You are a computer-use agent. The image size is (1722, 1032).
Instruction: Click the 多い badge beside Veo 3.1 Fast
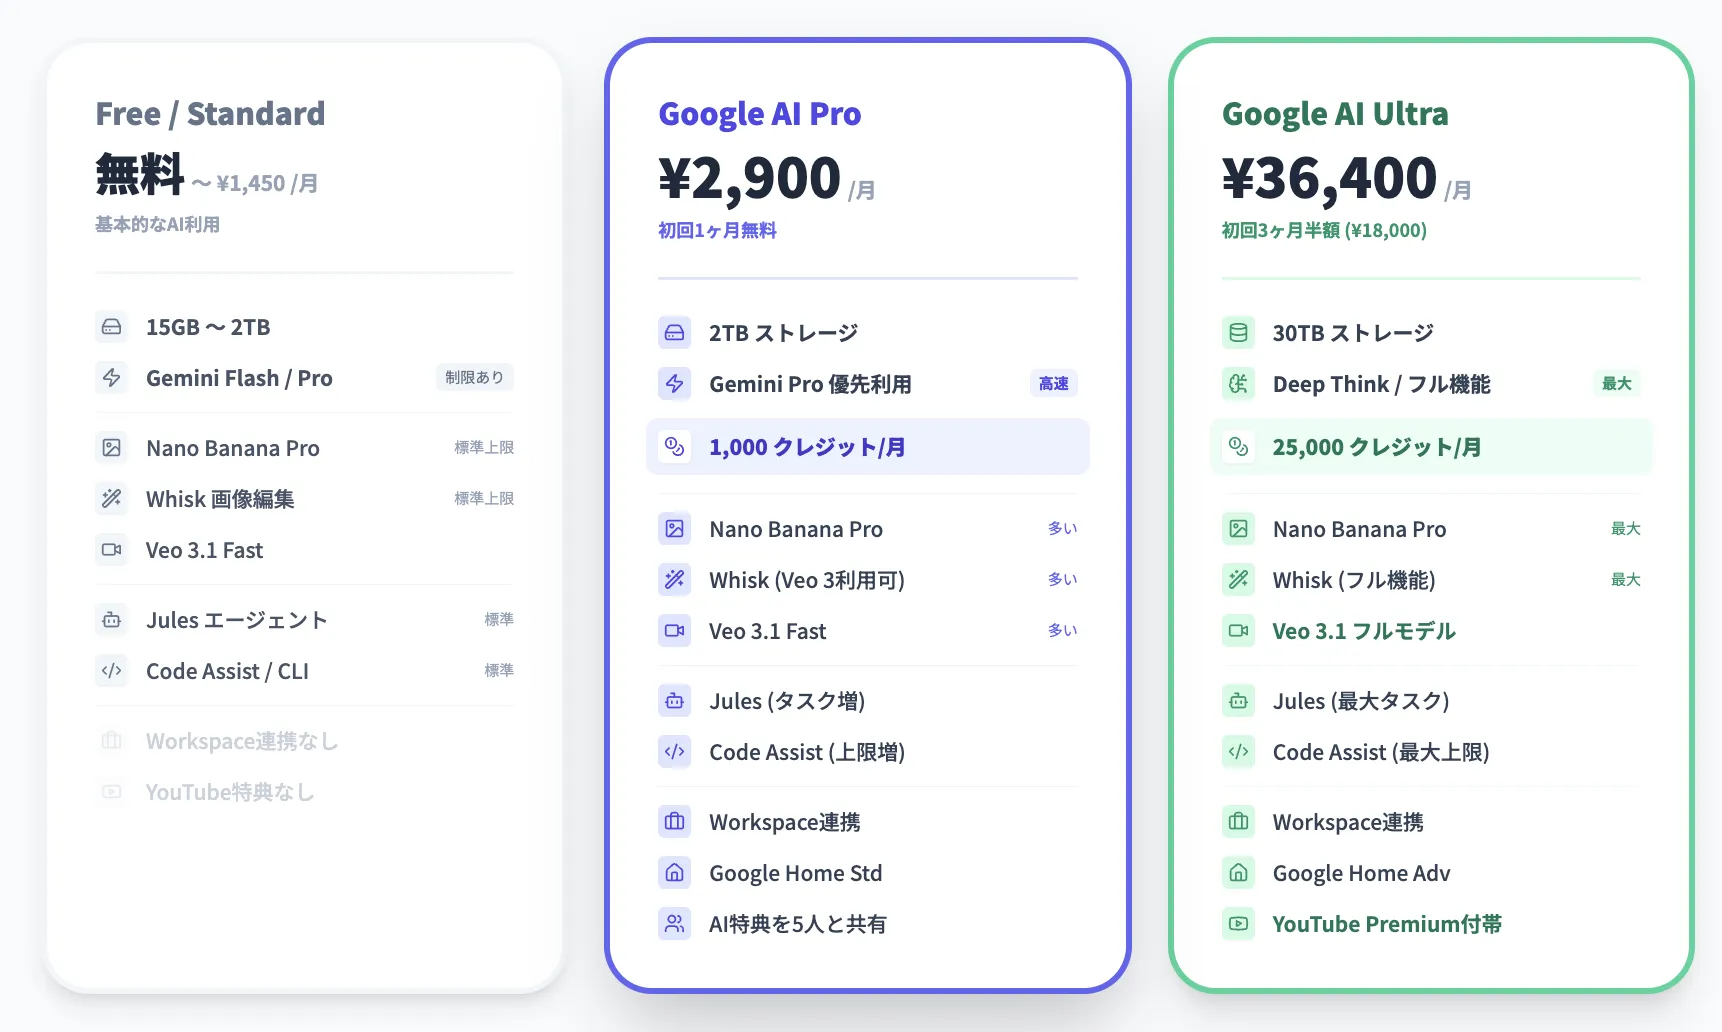1063,630
